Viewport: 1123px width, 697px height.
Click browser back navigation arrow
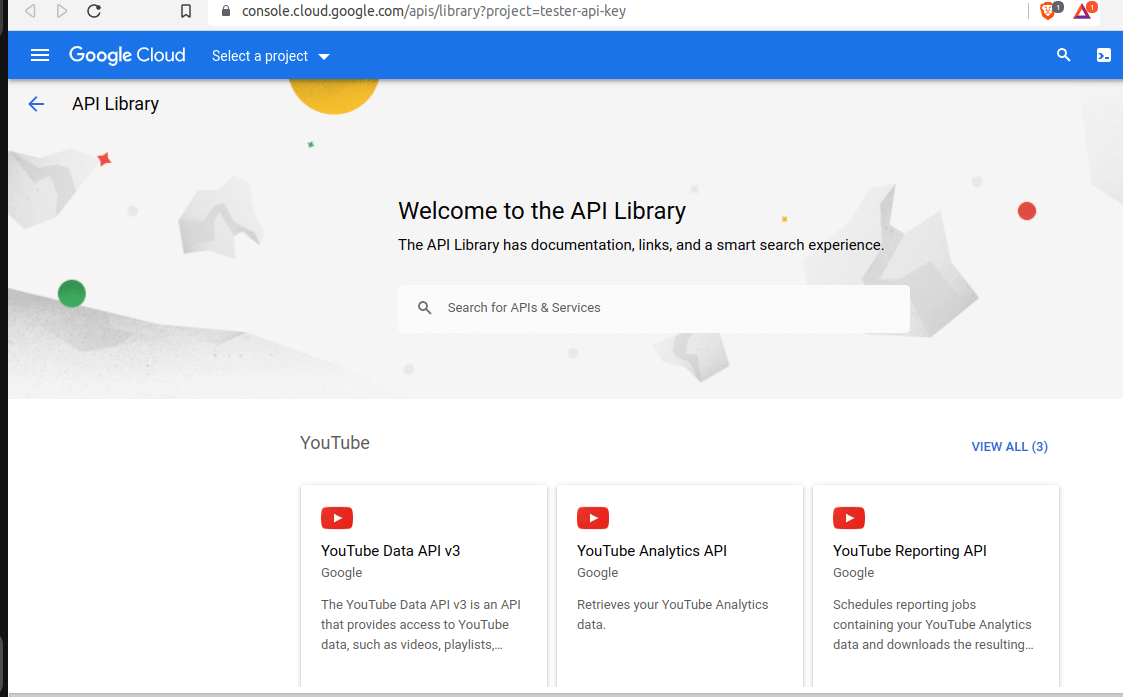[x=30, y=11]
